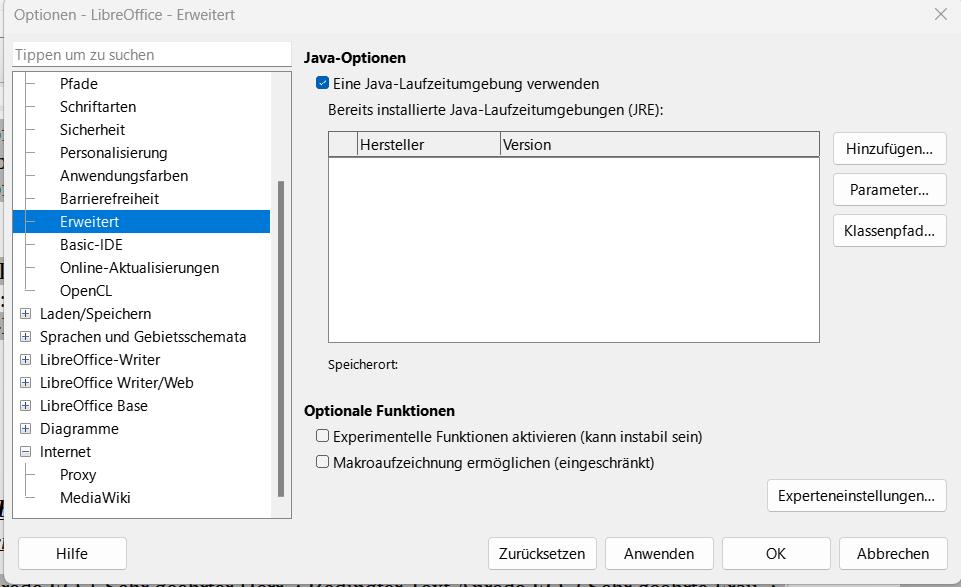Select Proxy under Internet
The image size is (961, 587).
tap(78, 475)
